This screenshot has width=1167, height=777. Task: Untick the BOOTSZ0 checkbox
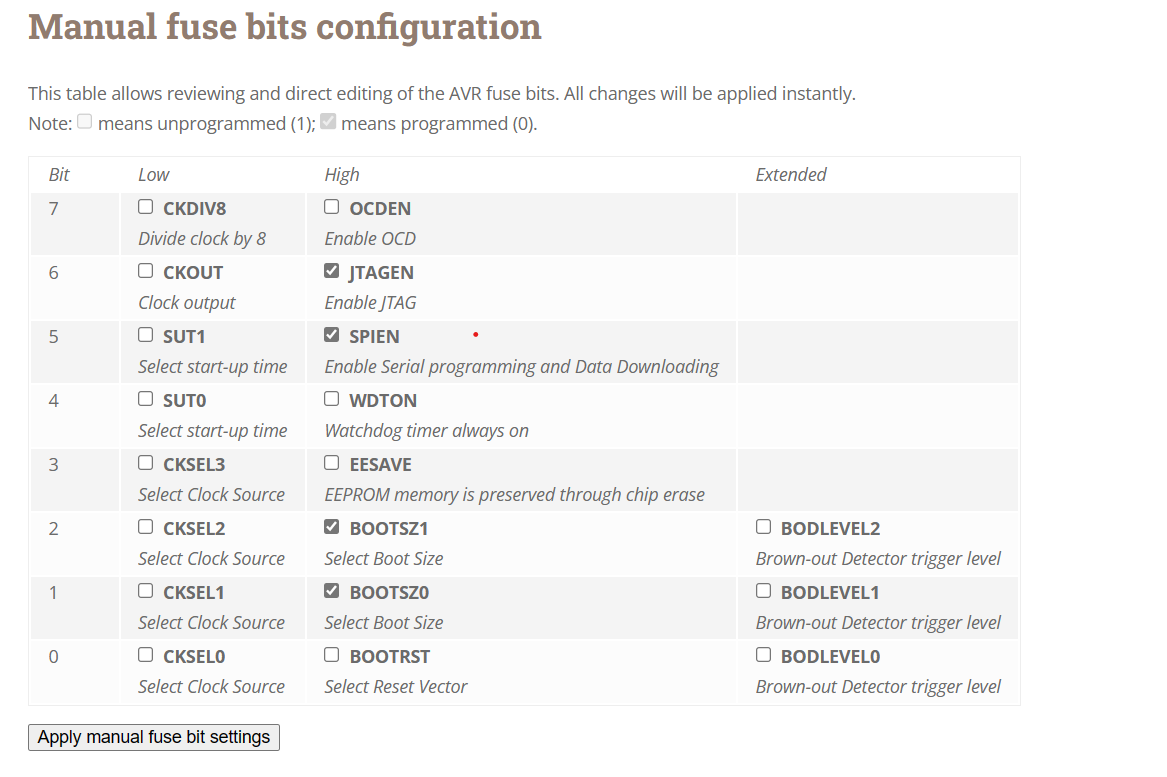click(x=332, y=591)
